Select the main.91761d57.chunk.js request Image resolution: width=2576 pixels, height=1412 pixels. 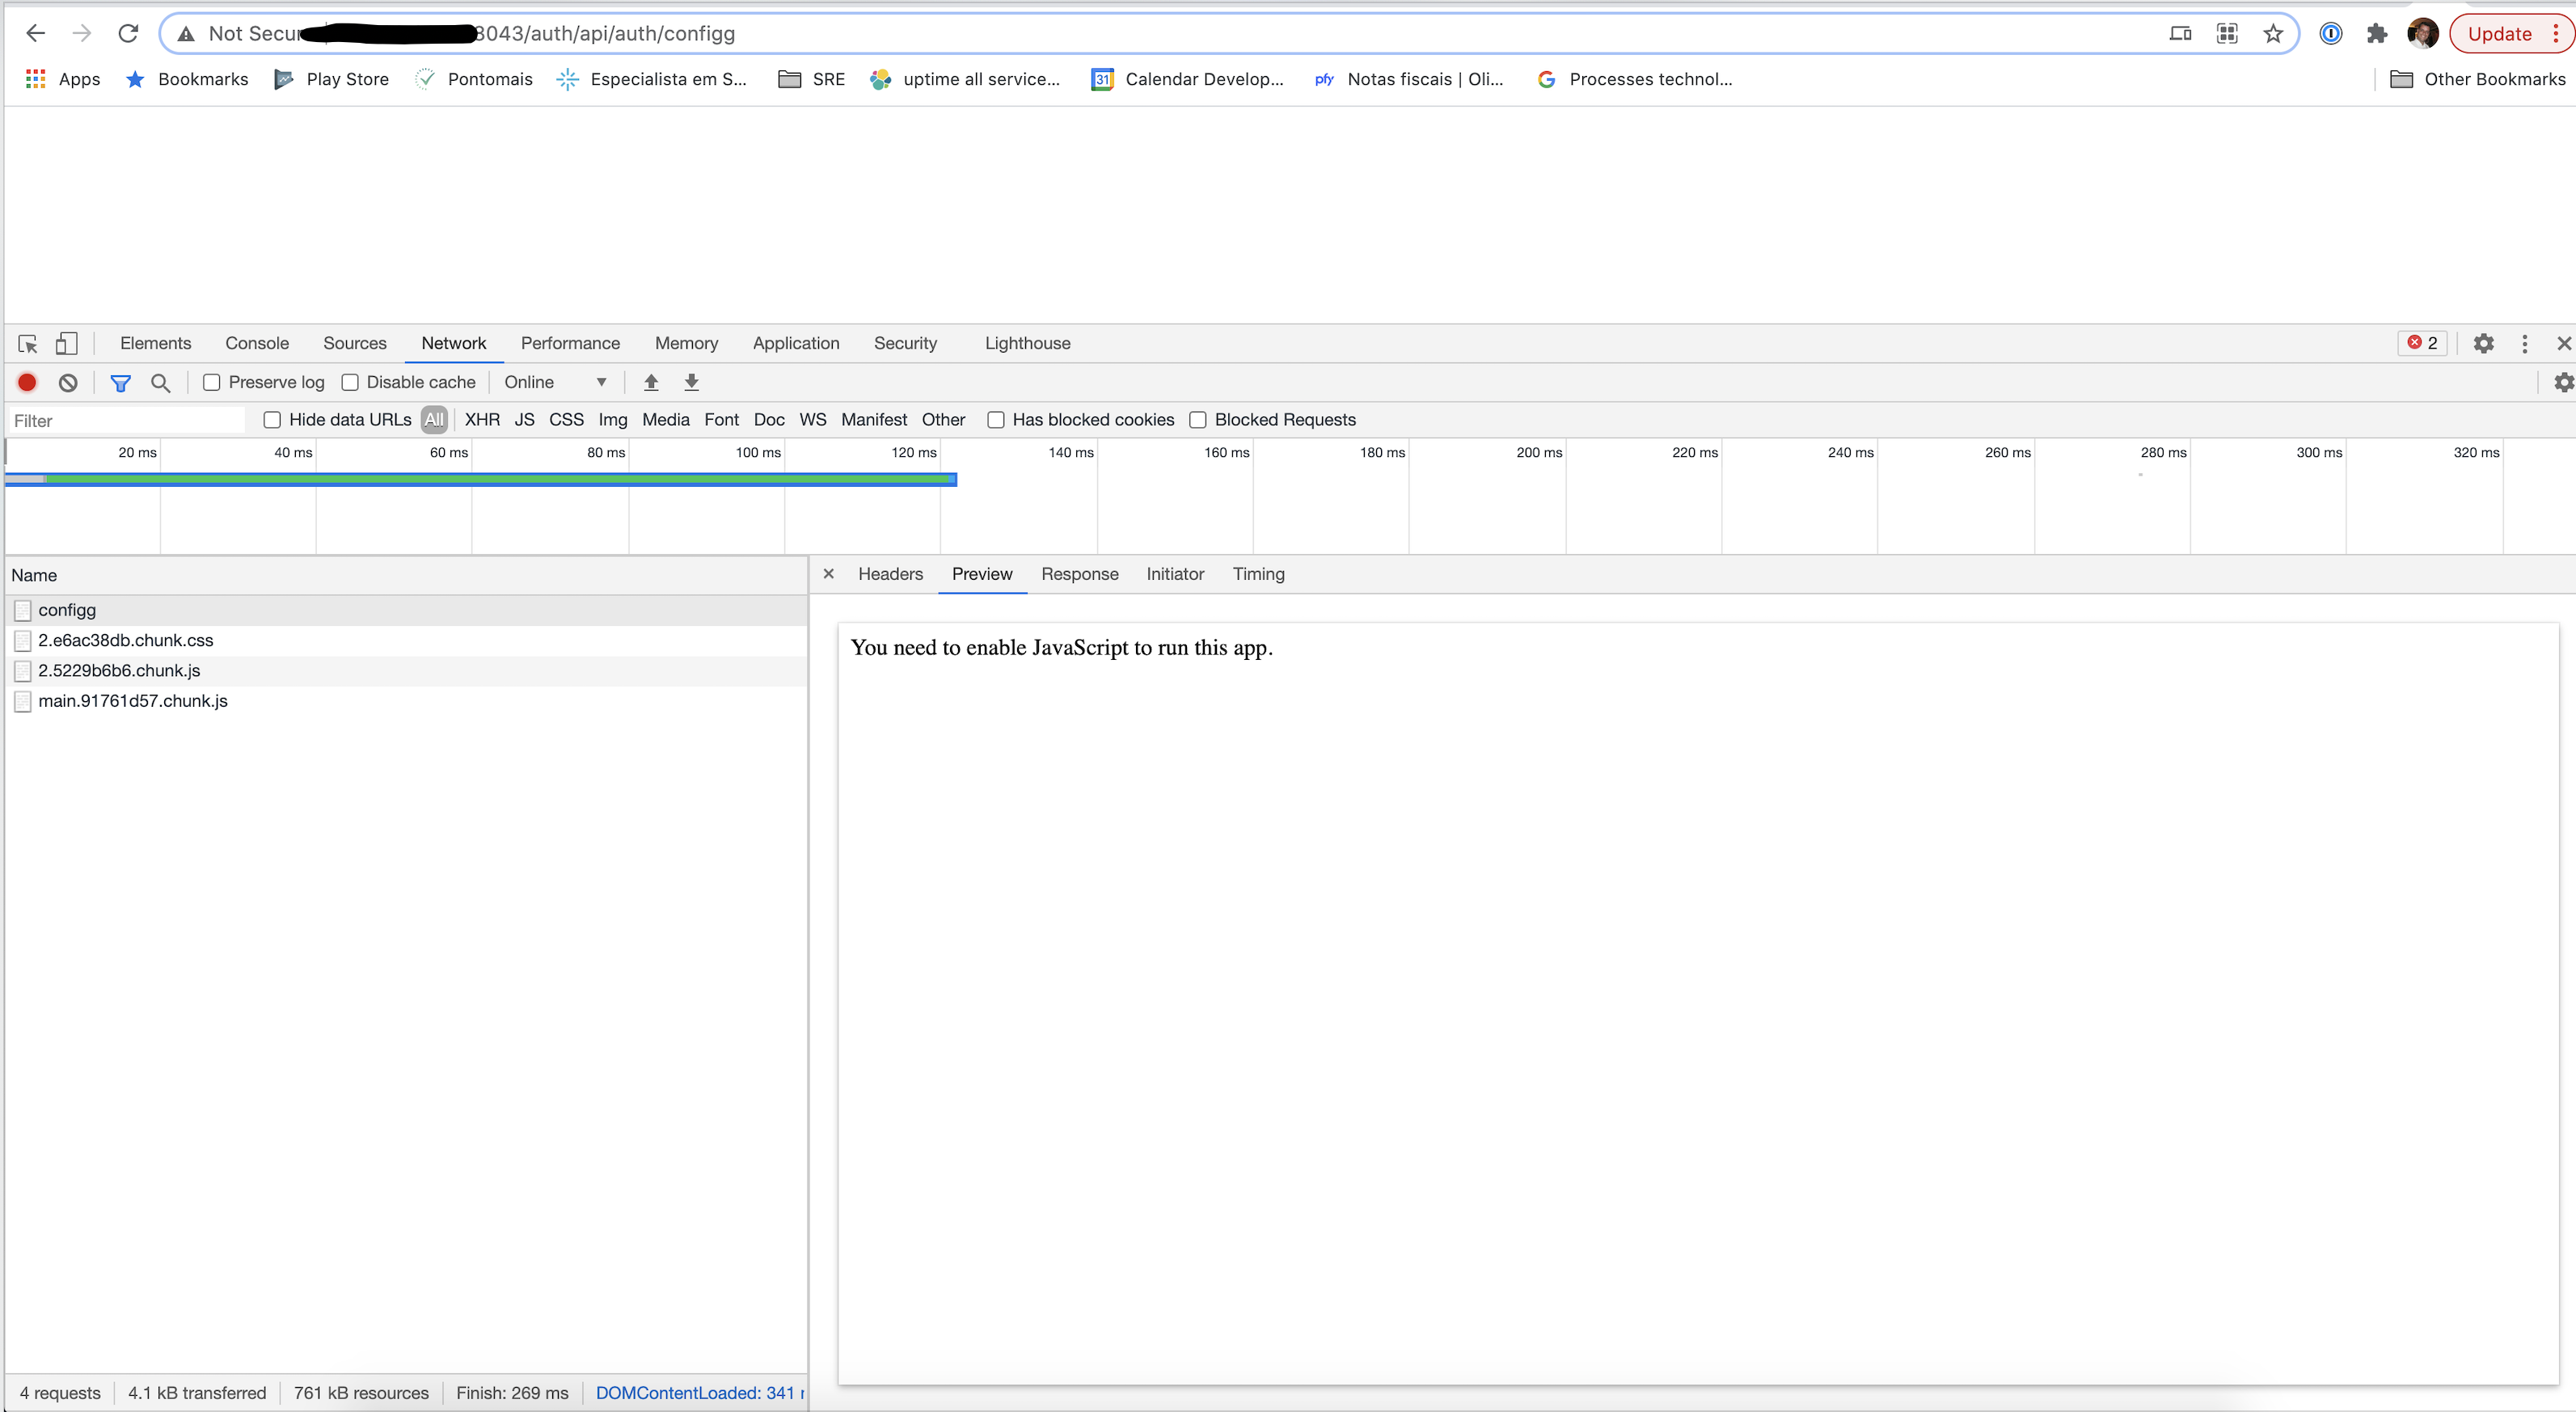click(133, 701)
